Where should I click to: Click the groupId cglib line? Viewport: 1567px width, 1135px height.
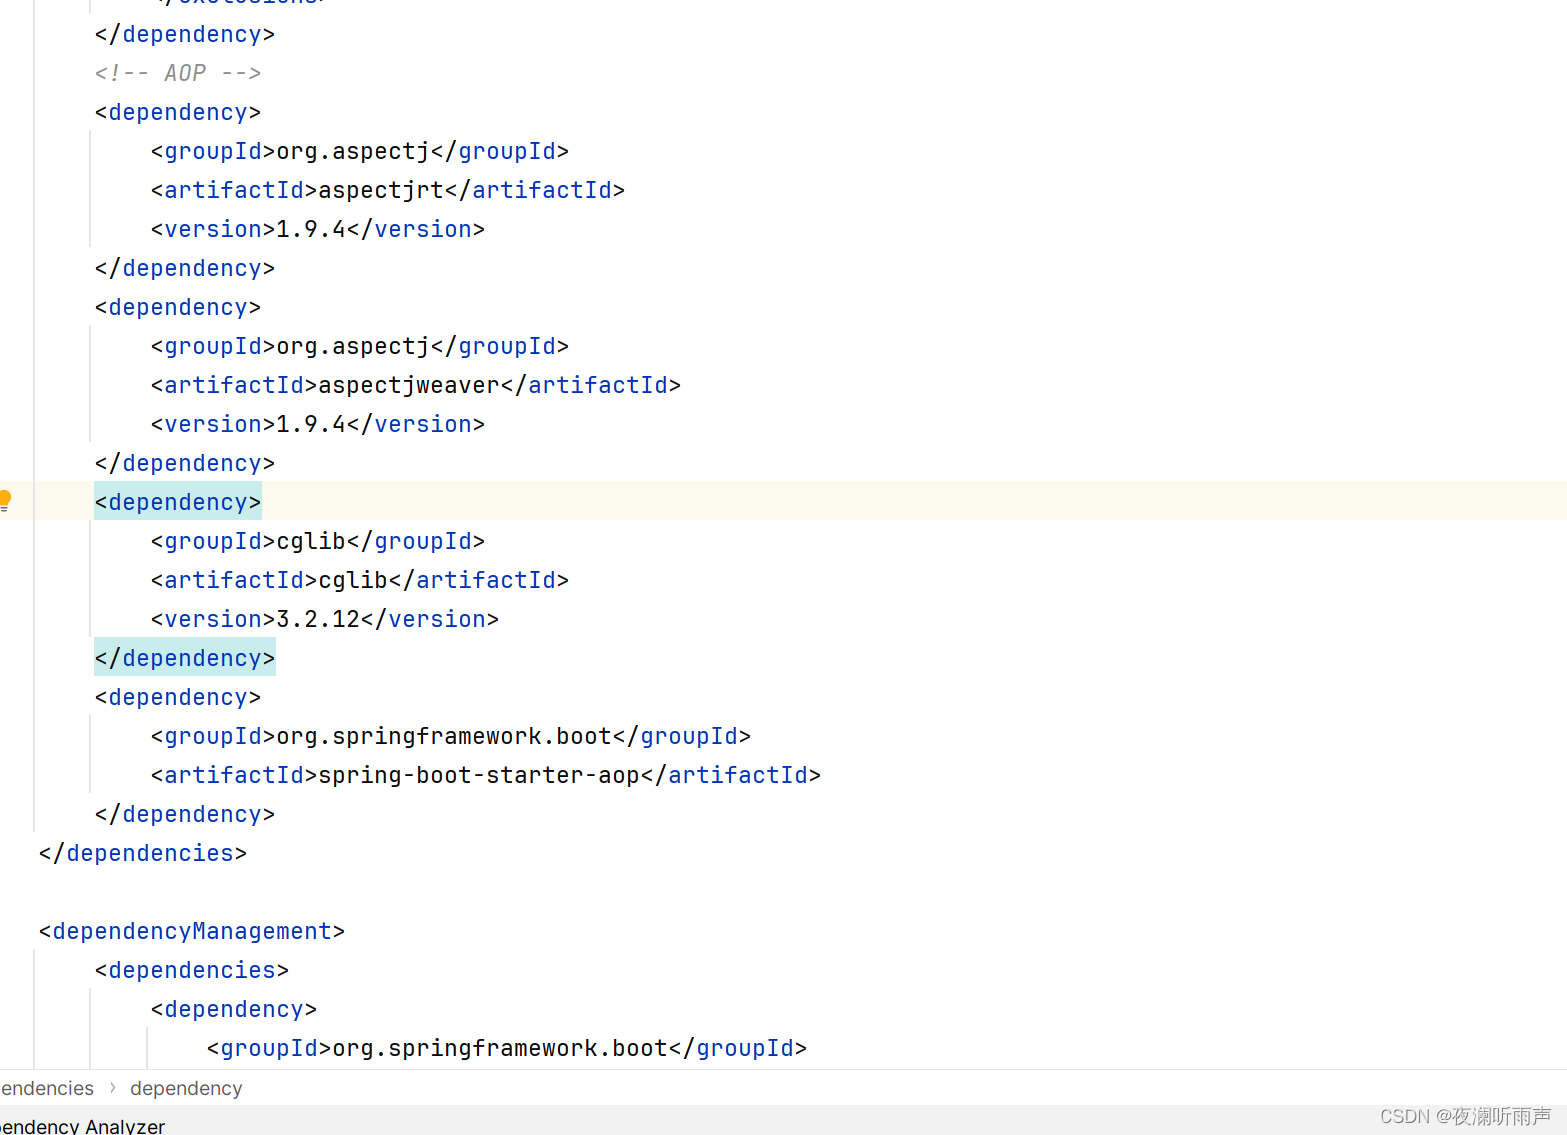318,541
